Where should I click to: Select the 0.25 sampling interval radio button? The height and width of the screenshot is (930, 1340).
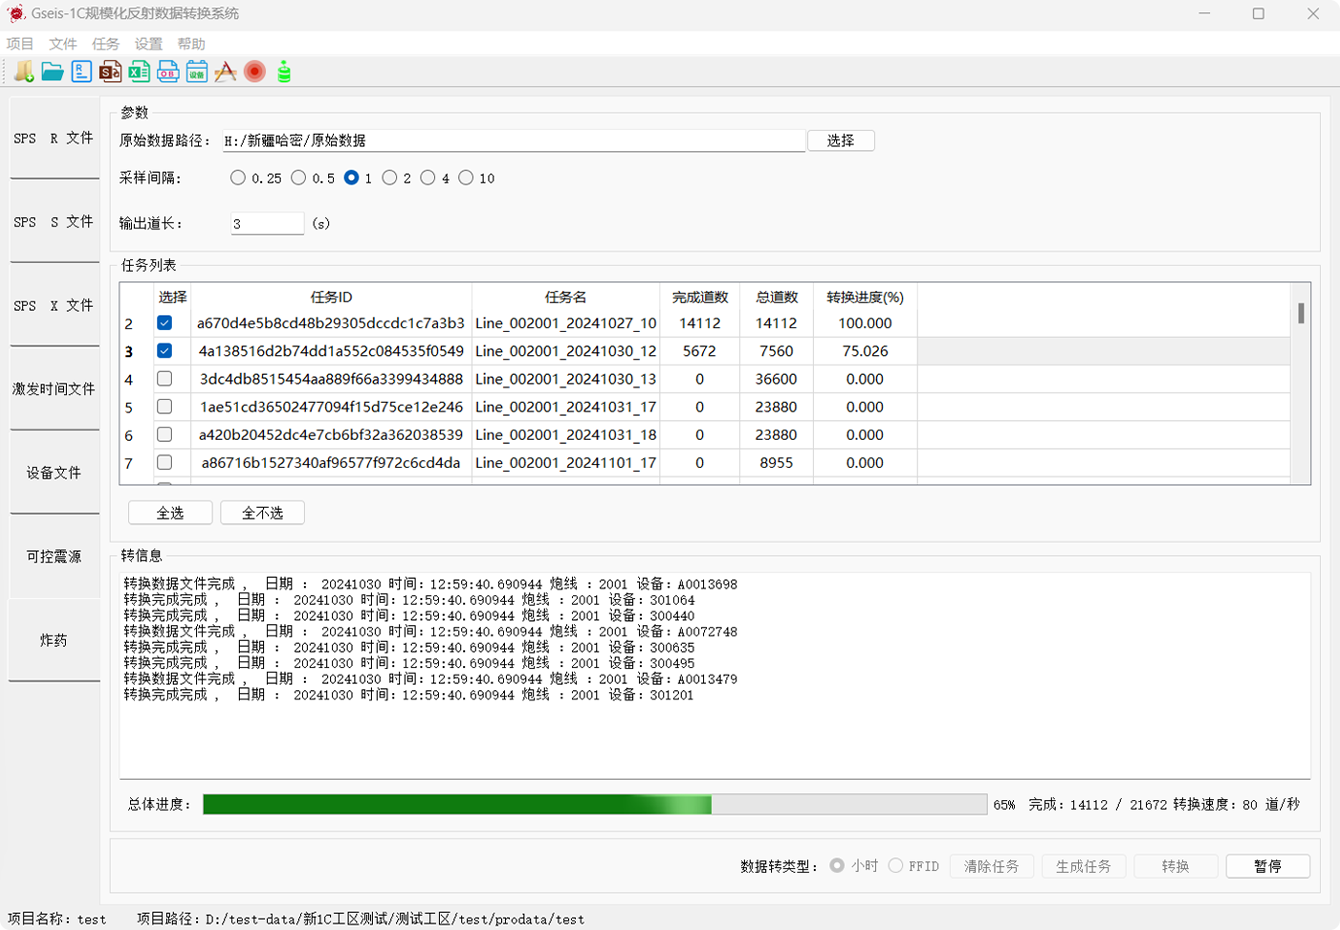pyautogui.click(x=238, y=178)
